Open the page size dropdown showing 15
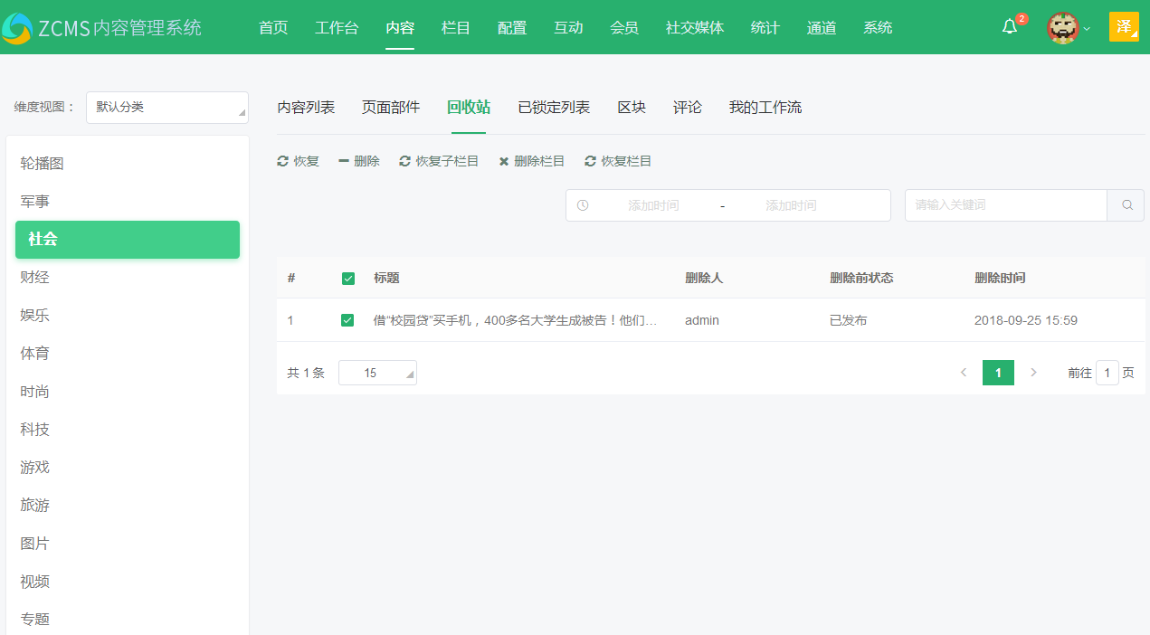The width and height of the screenshot is (1150, 635). [377, 371]
